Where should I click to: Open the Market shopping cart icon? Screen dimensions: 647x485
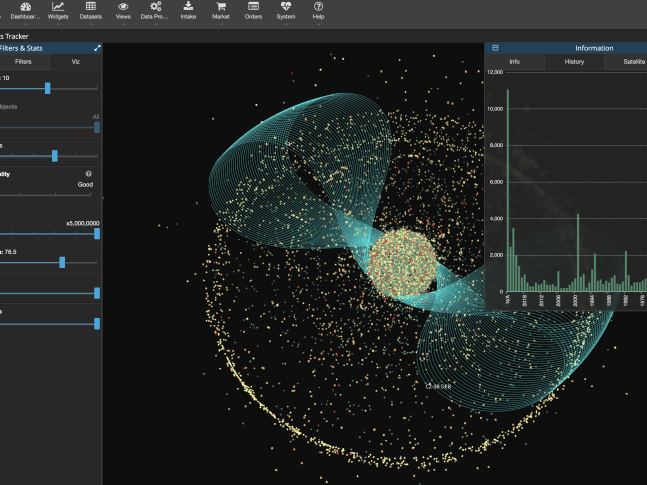(221, 7)
